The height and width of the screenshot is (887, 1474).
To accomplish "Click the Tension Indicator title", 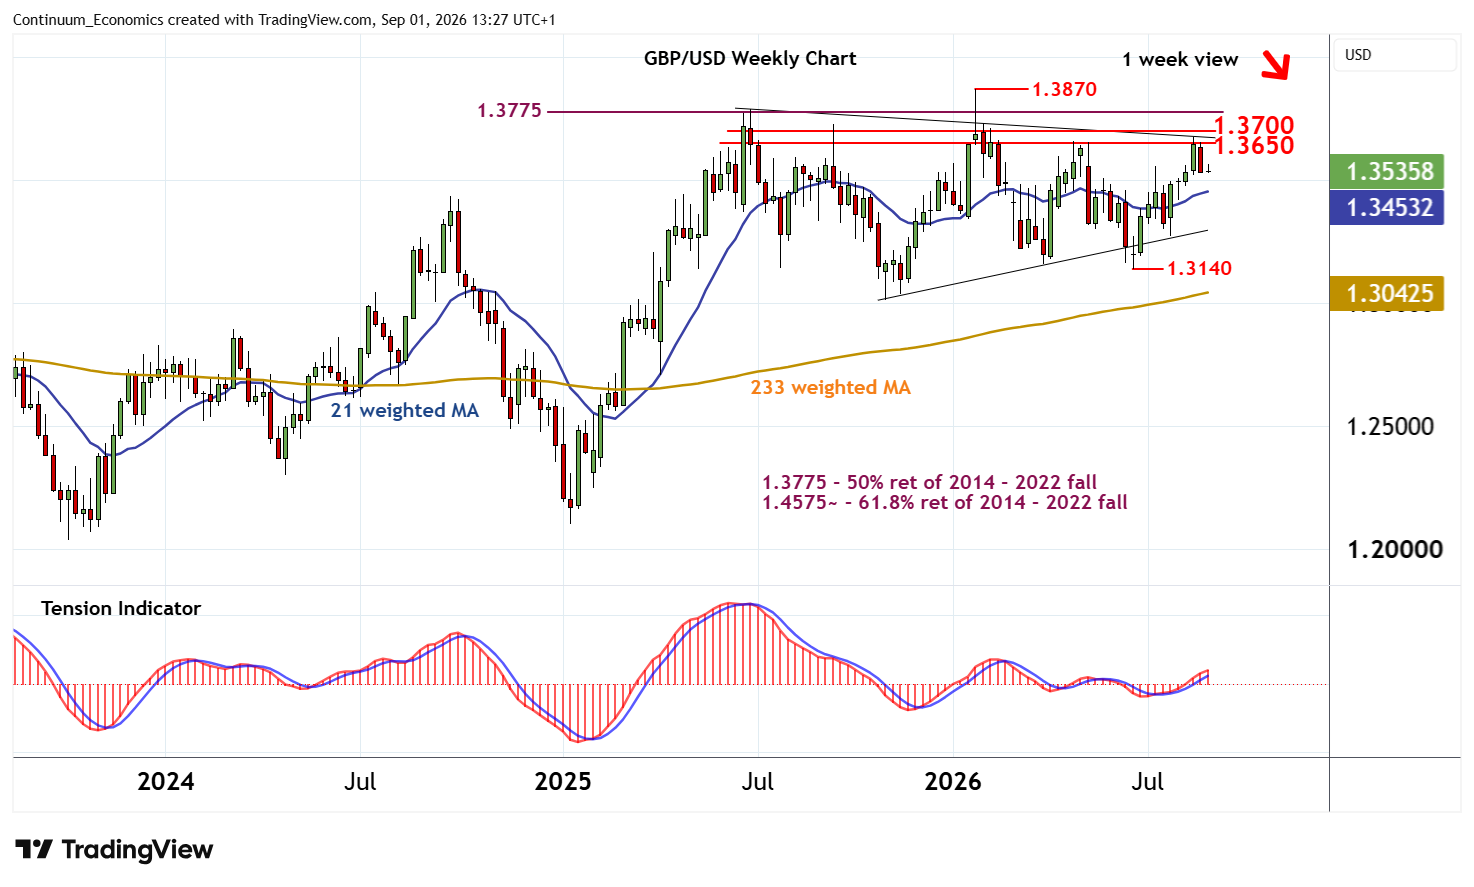I will coord(121,608).
